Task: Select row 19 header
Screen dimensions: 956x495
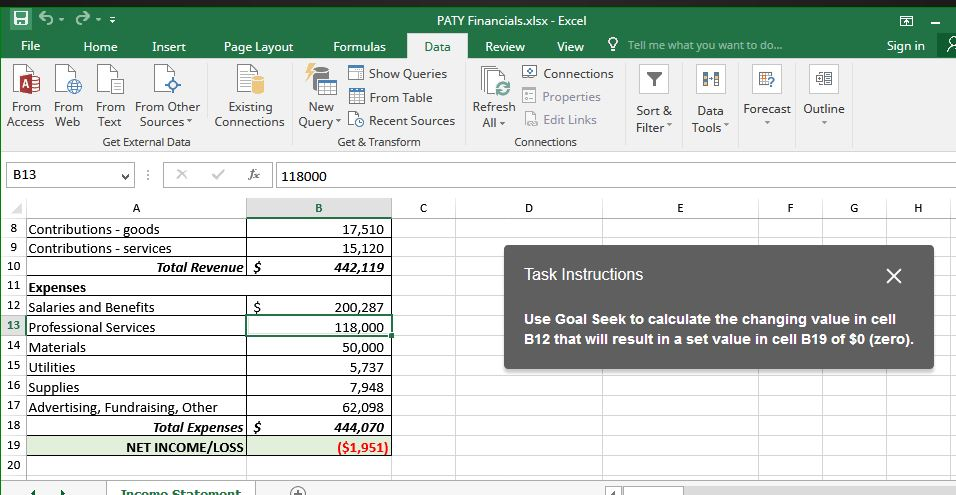Action: 13,445
